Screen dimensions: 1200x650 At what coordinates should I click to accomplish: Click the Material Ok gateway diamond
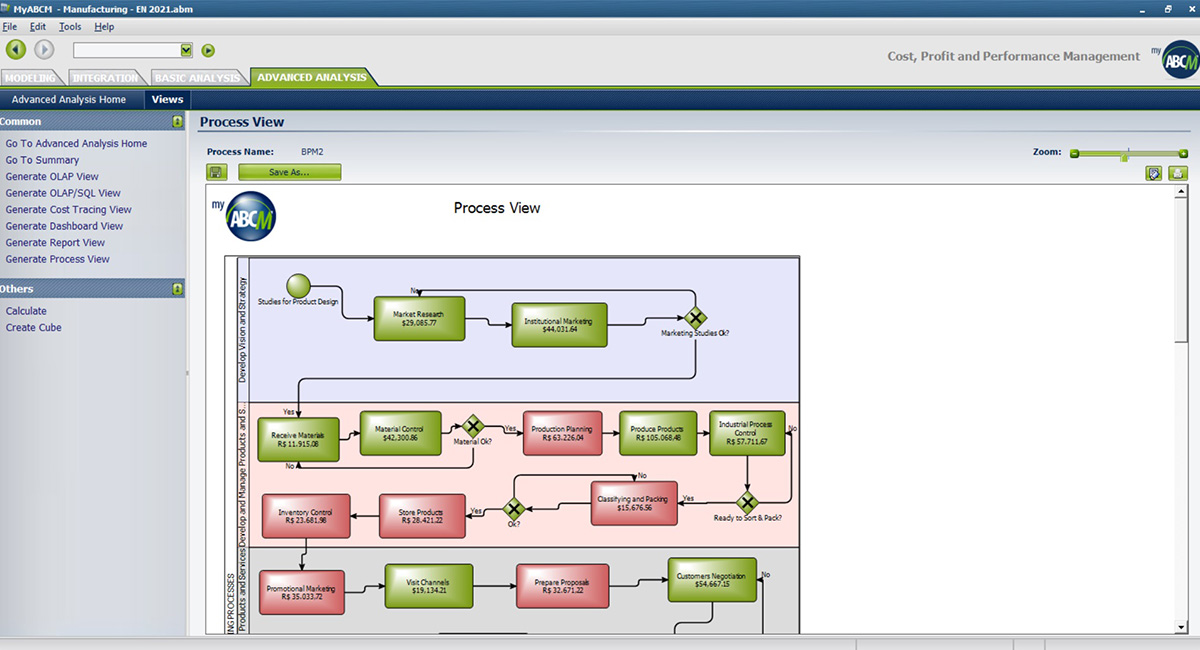pyautogui.click(x=473, y=428)
